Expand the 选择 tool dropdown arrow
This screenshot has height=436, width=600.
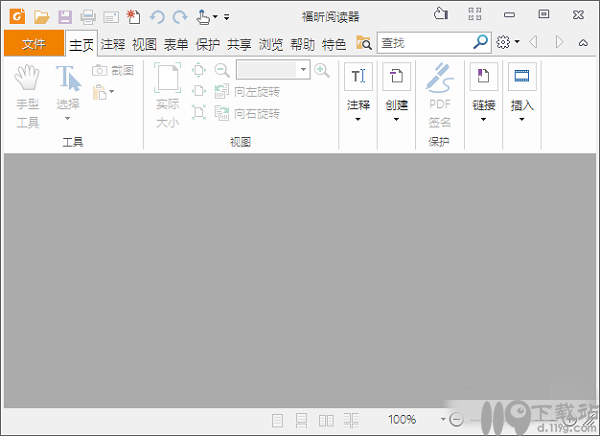(x=67, y=118)
